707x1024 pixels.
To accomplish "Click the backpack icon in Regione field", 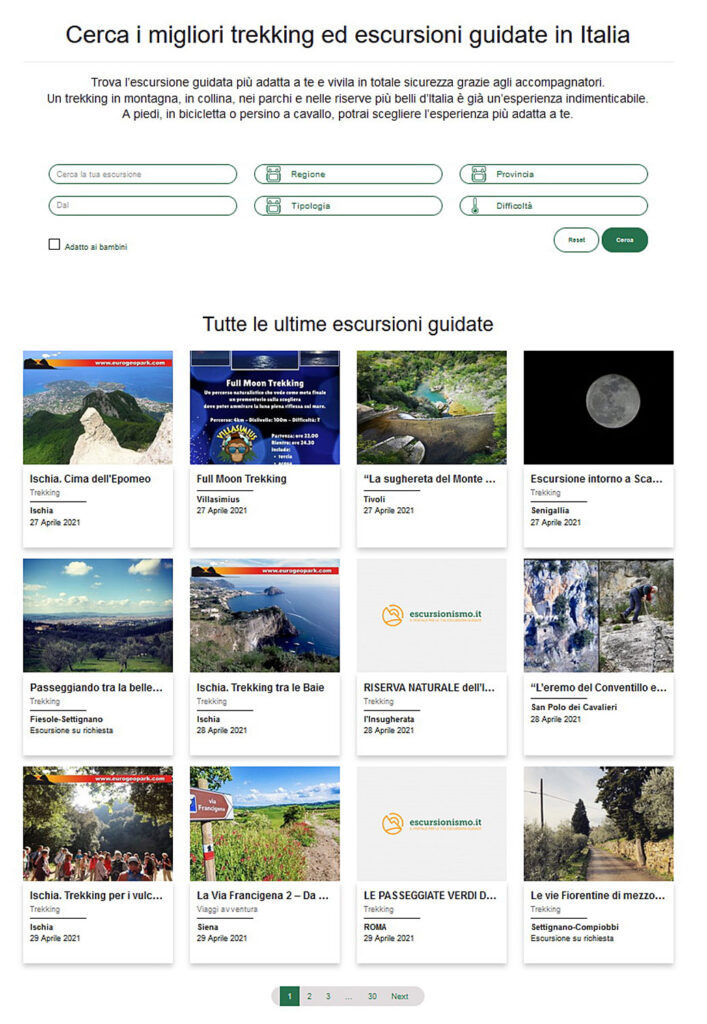I will point(273,174).
